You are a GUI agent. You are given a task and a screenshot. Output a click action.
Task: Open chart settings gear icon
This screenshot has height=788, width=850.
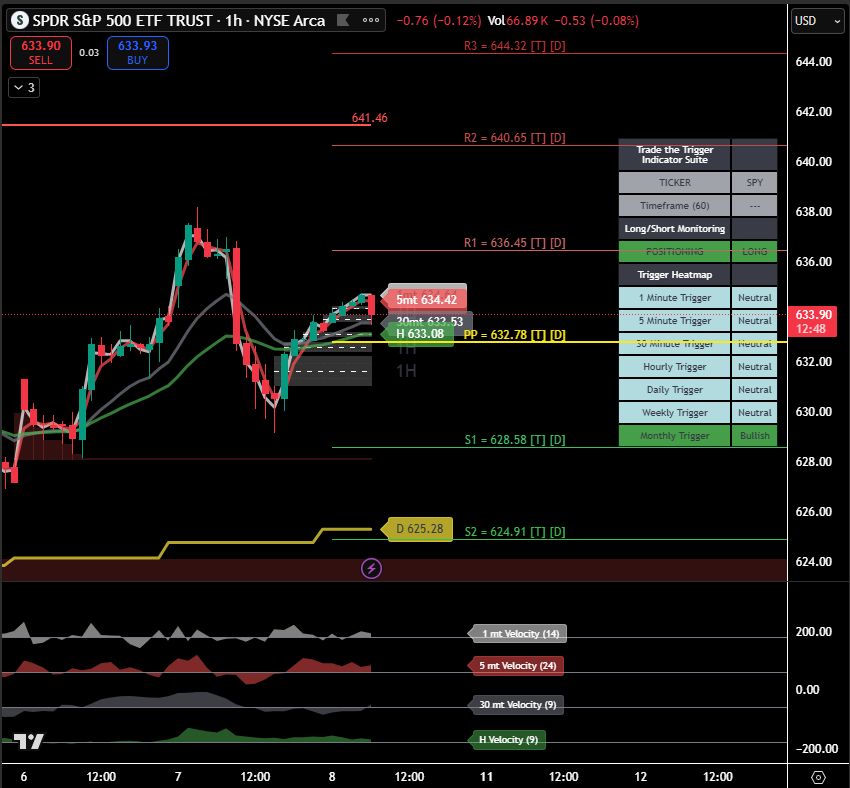tap(818, 777)
